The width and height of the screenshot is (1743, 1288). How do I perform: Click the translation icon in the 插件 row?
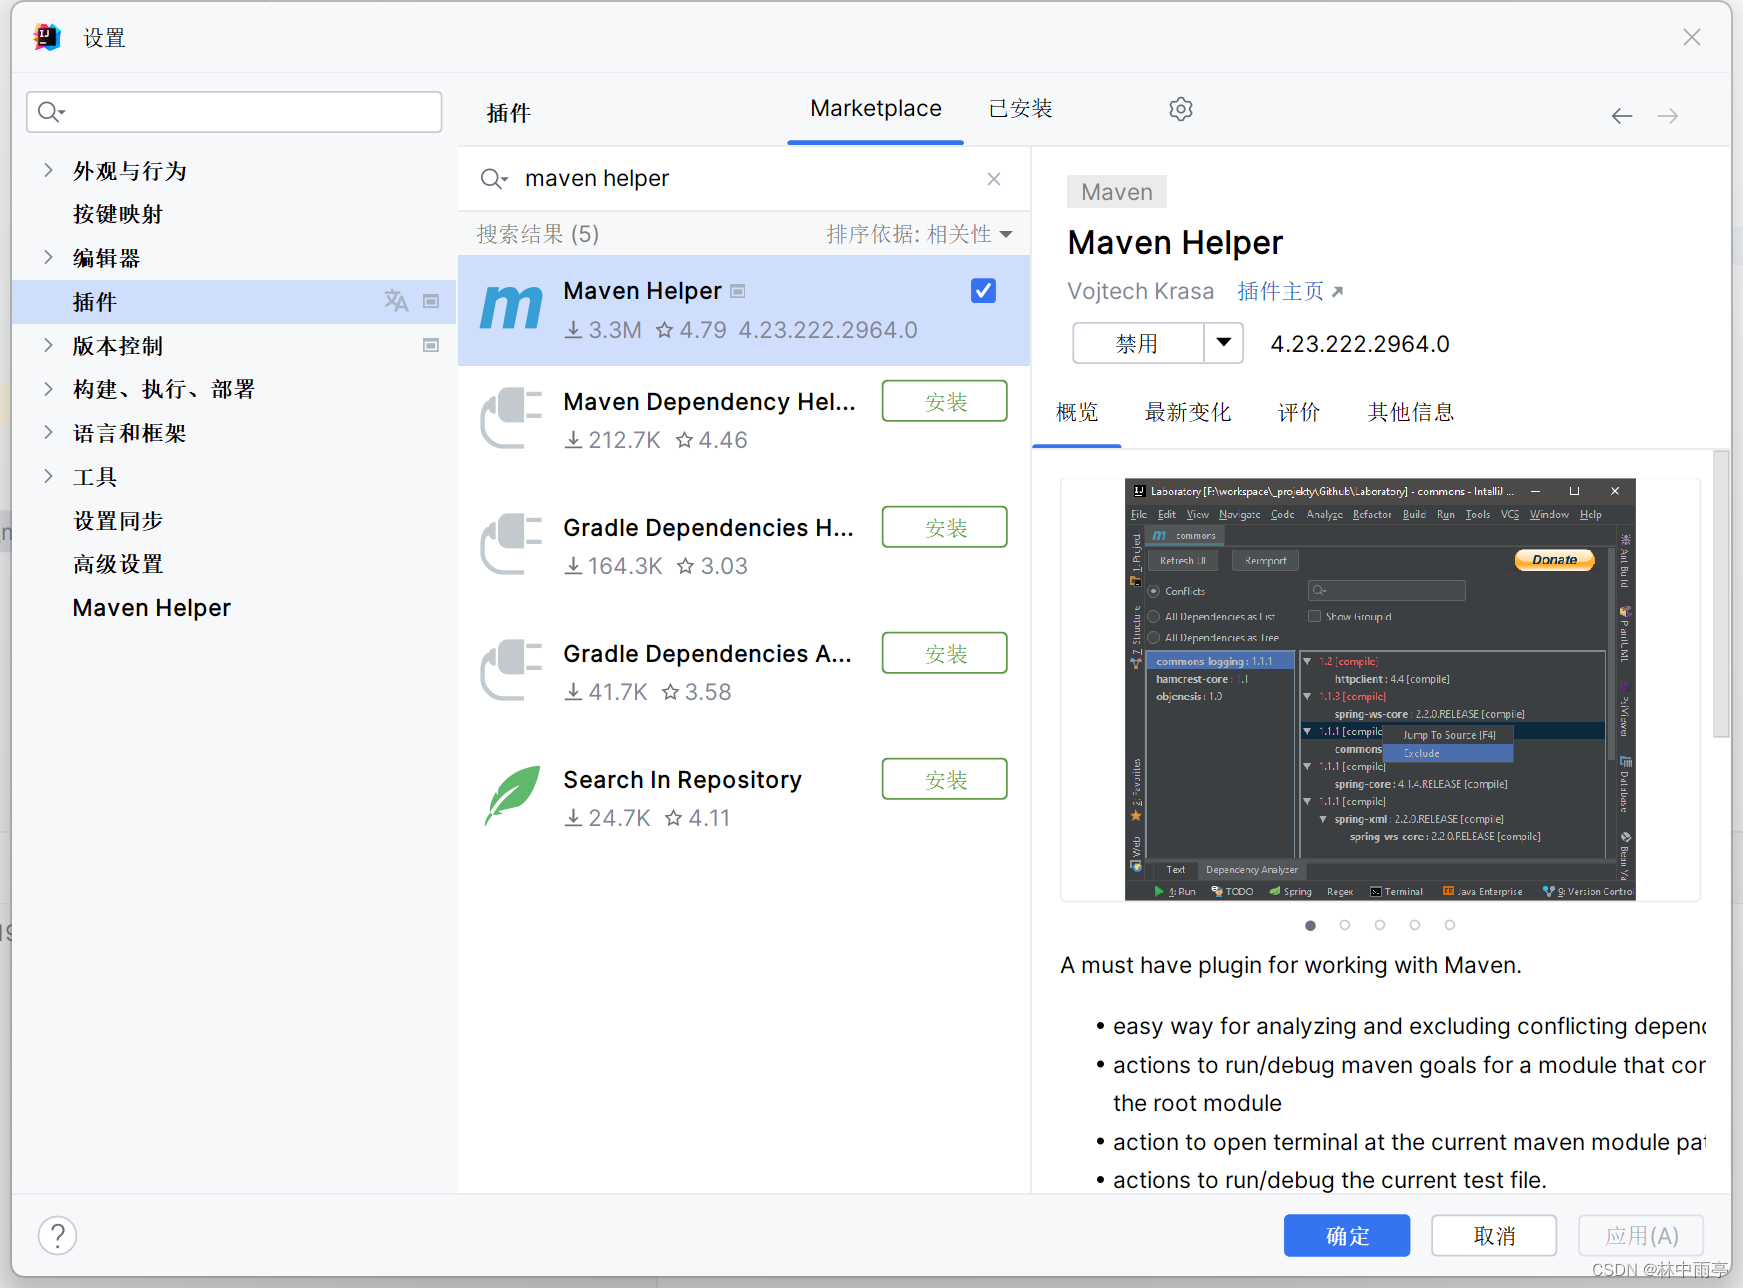tap(396, 301)
